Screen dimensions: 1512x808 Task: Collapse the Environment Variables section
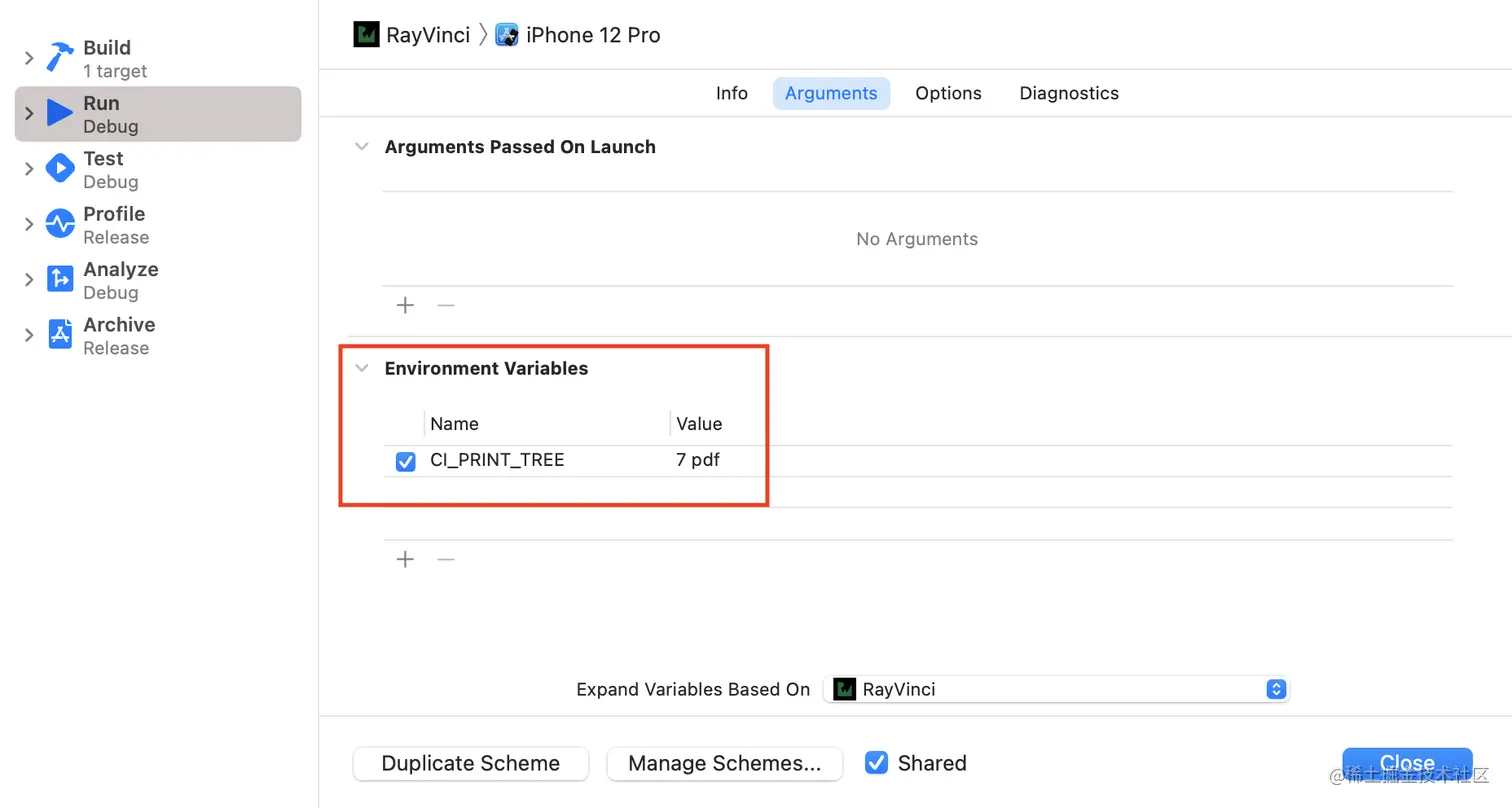point(362,368)
